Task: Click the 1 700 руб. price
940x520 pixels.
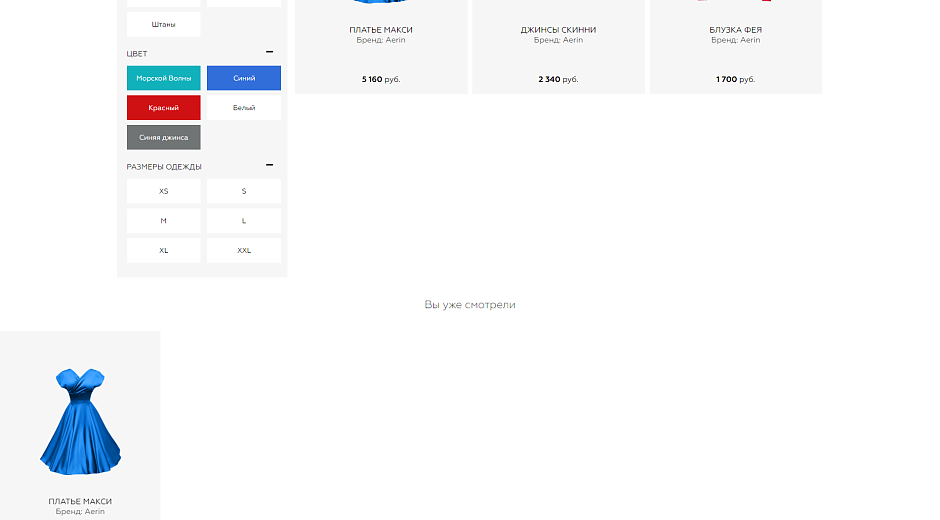Action: coord(736,79)
